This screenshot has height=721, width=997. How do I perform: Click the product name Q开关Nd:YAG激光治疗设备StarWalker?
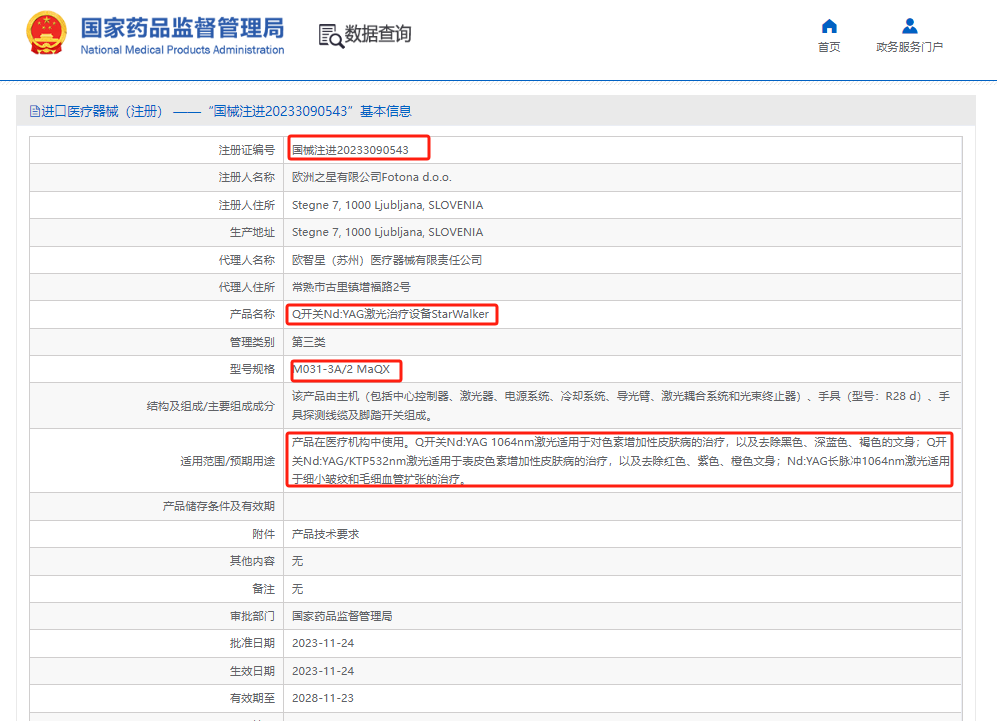click(x=390, y=314)
